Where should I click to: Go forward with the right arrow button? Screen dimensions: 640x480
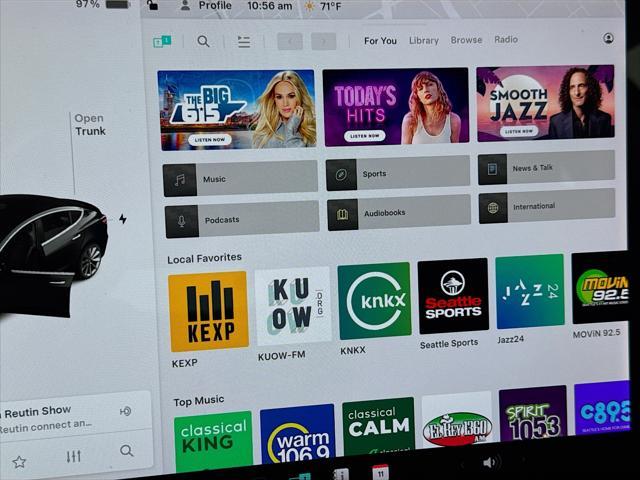click(323, 41)
